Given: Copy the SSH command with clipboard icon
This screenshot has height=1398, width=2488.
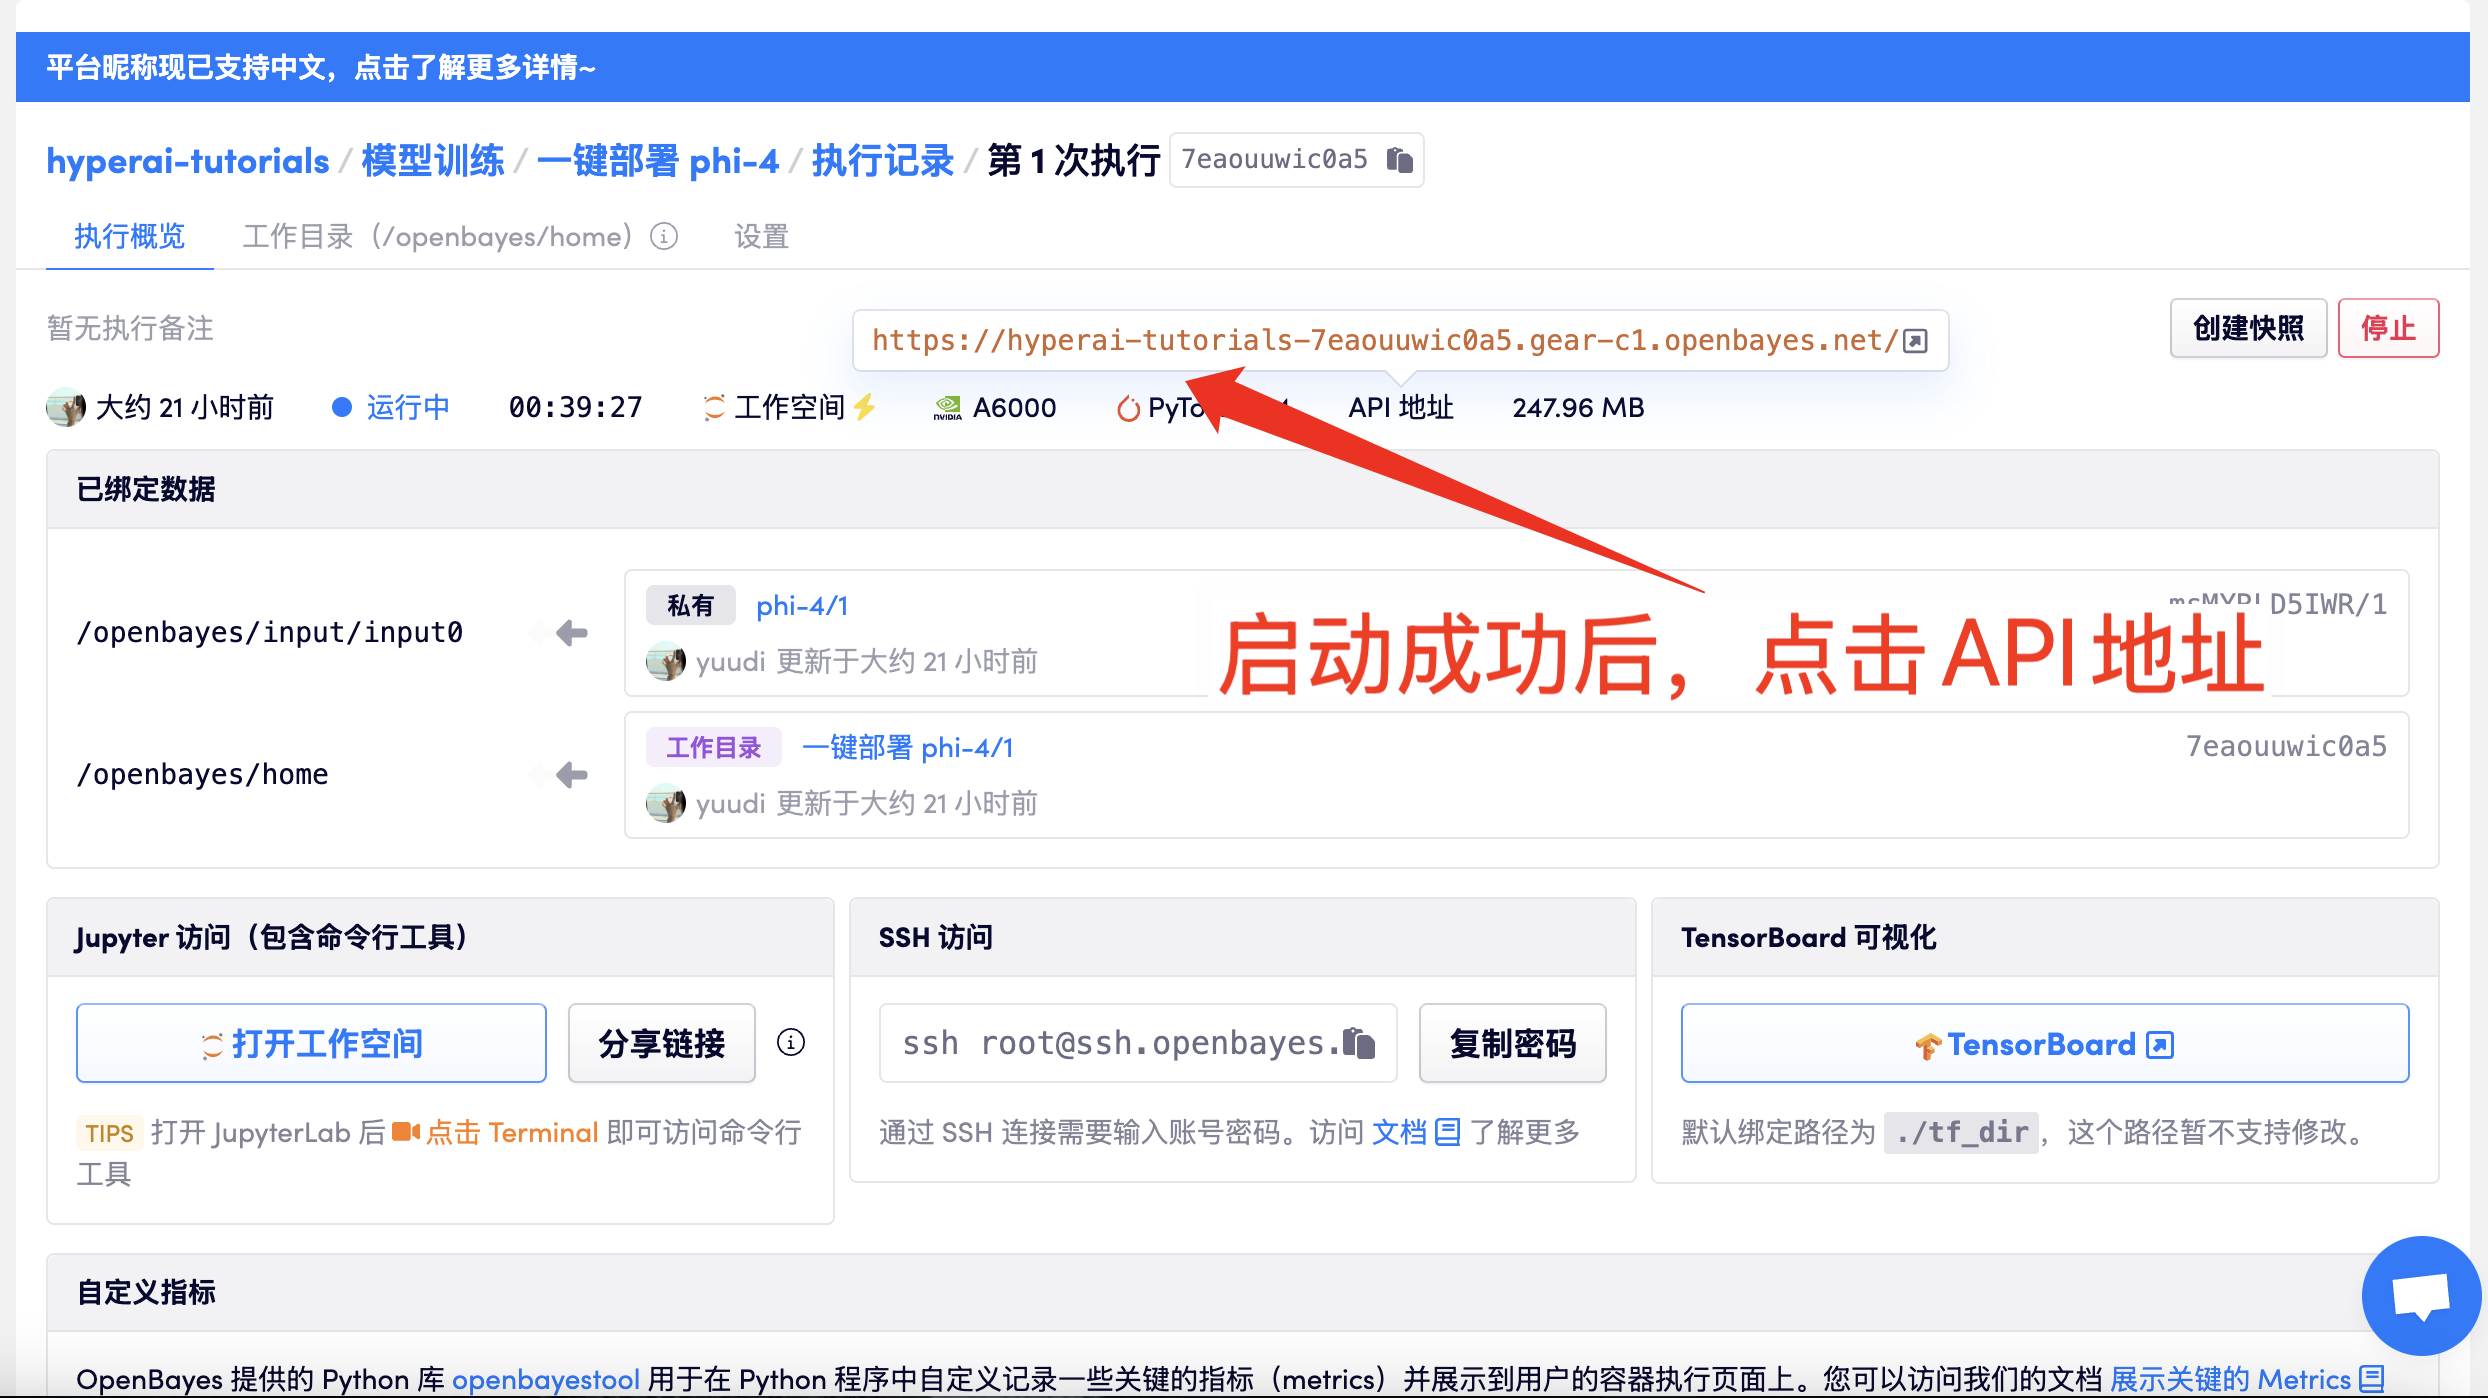Looking at the screenshot, I should 1358,1043.
